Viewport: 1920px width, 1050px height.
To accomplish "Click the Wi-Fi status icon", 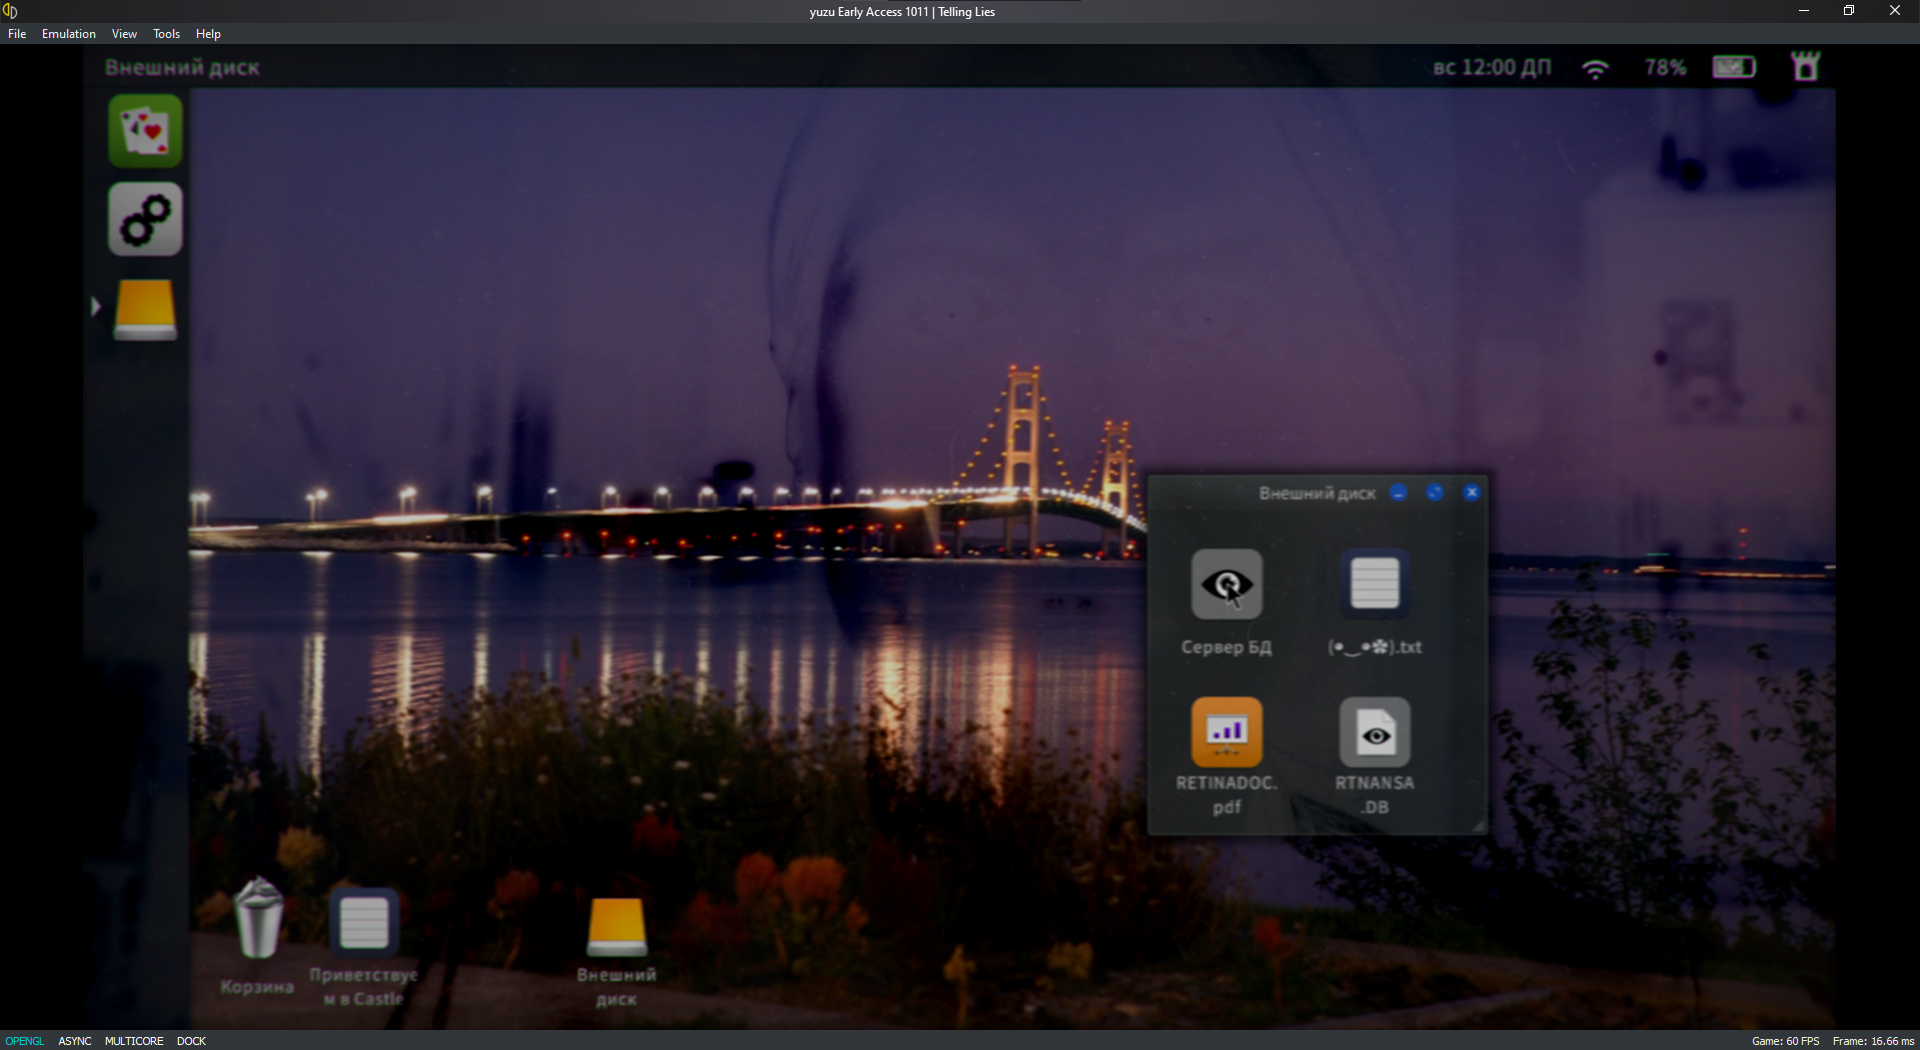I will 1596,68.
